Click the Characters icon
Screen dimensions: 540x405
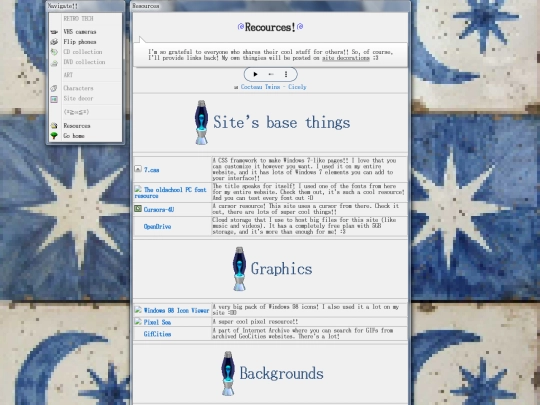tap(54, 89)
